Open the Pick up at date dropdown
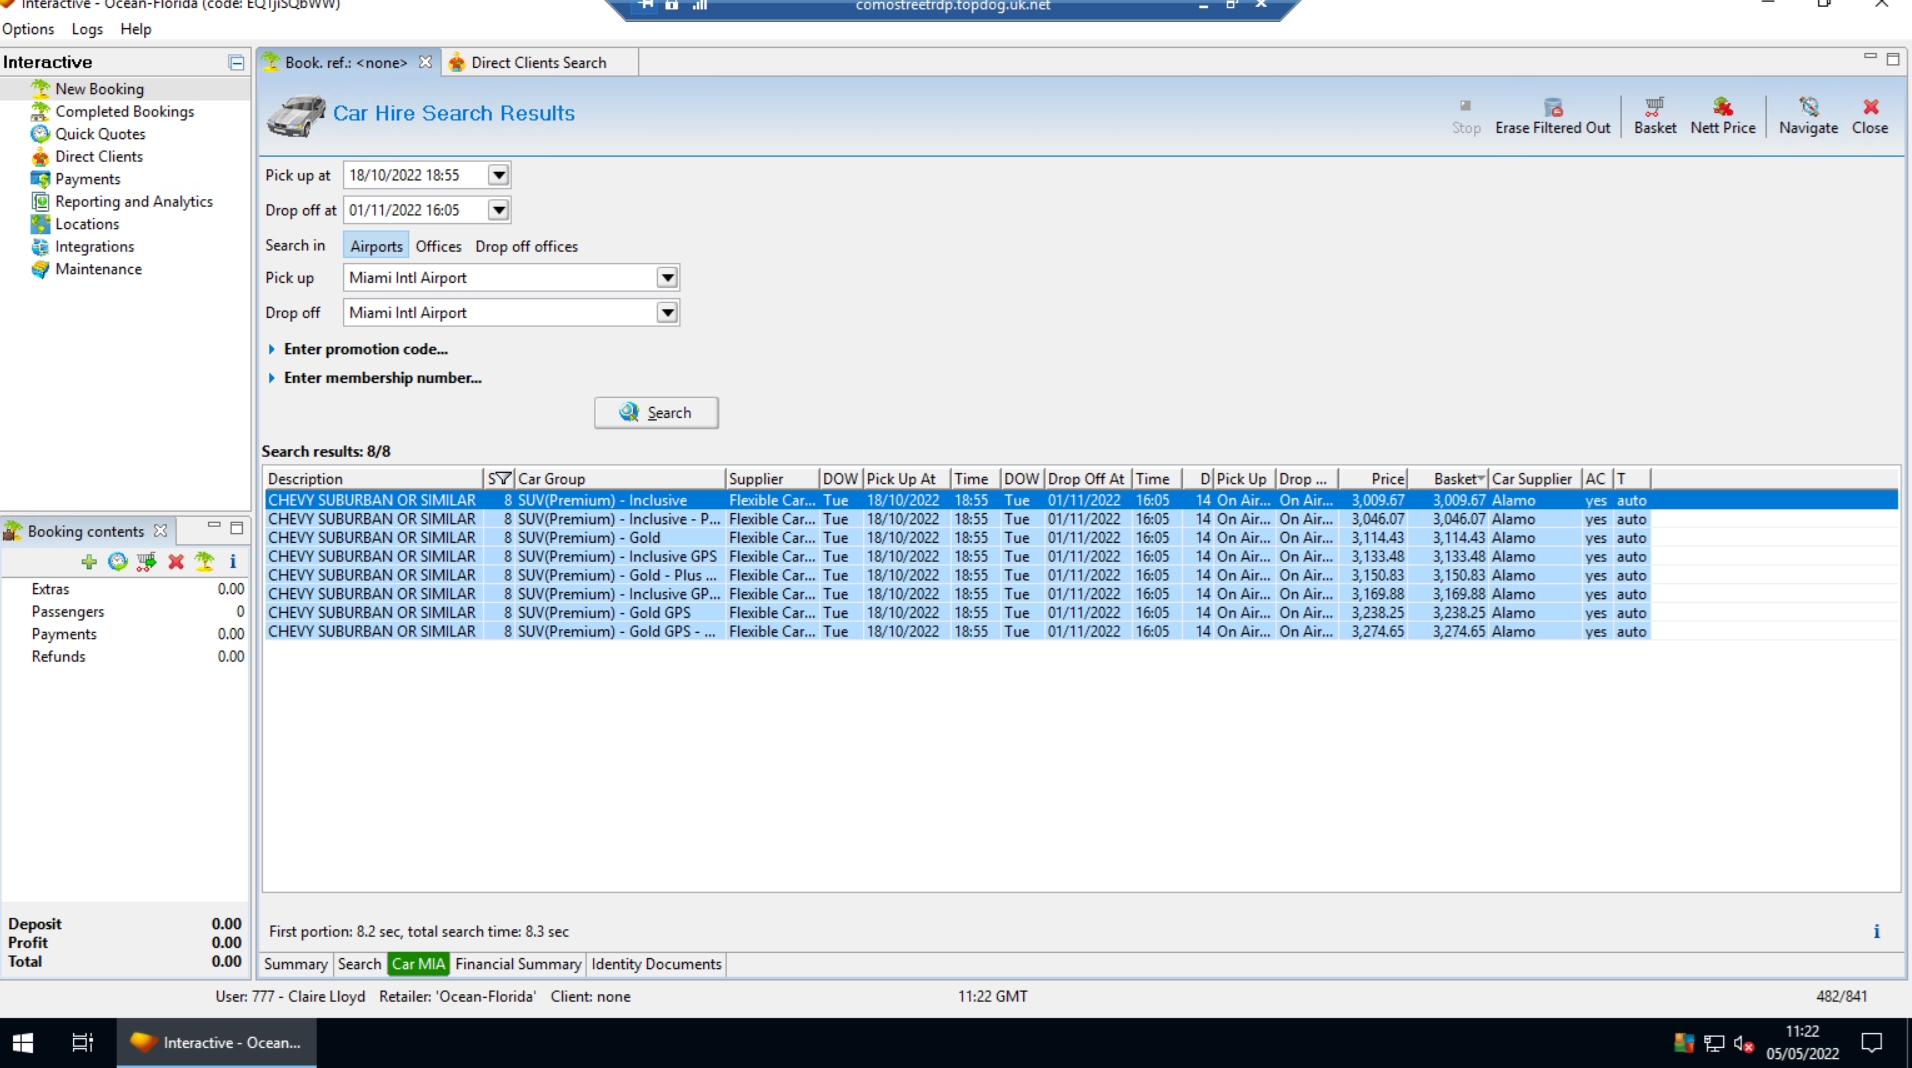Viewport: 1912px width, 1068px height. point(498,175)
